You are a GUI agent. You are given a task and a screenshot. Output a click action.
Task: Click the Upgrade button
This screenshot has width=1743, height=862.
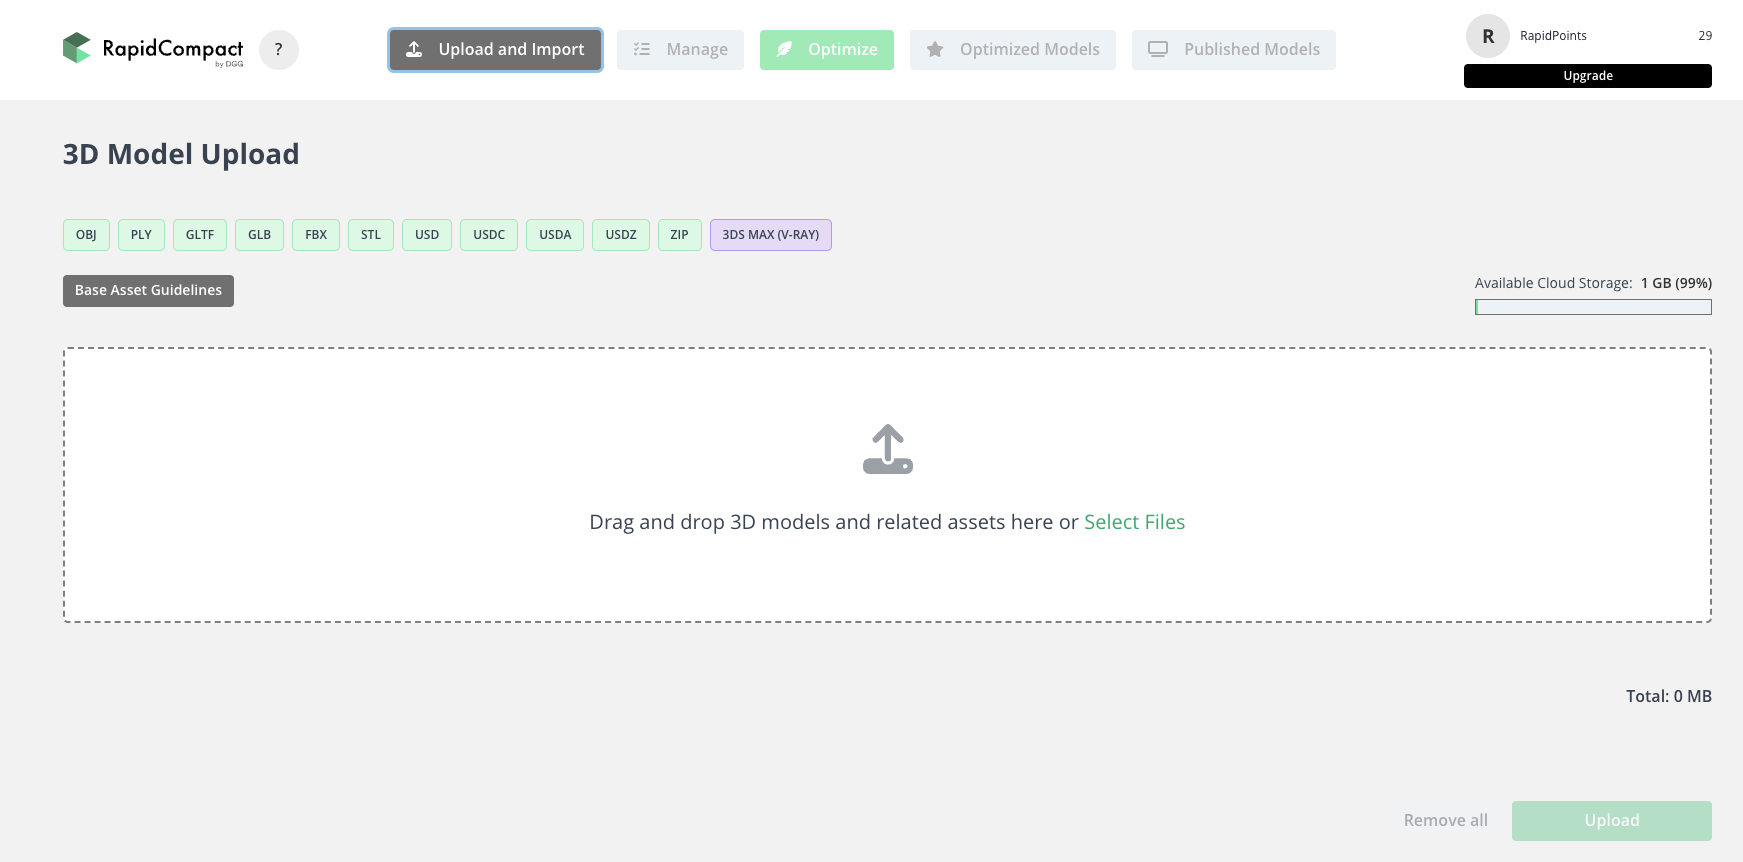[1587, 76]
